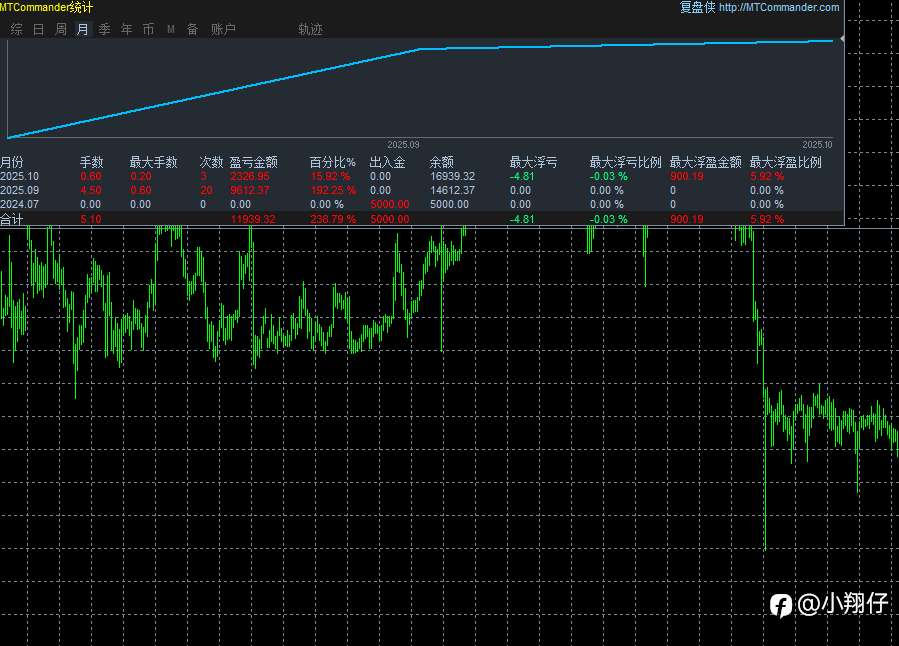This screenshot has width=899, height=646.
Task: Click the small arrow marker at the equity curve's end
Action: tap(842, 38)
